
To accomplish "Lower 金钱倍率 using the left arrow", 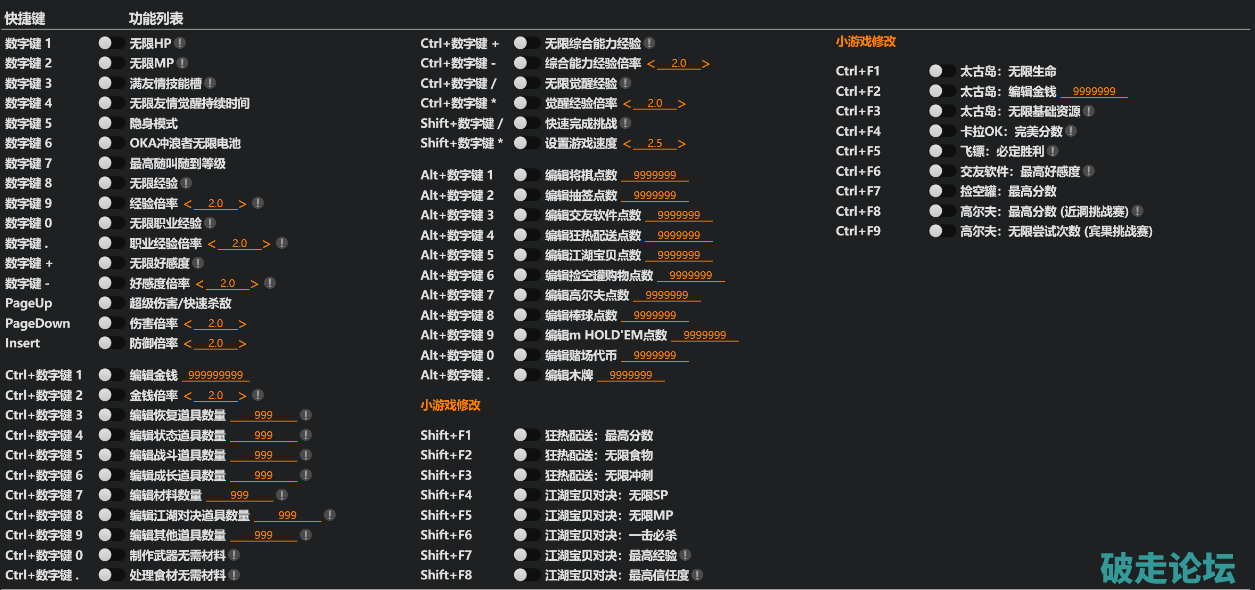I will (187, 396).
